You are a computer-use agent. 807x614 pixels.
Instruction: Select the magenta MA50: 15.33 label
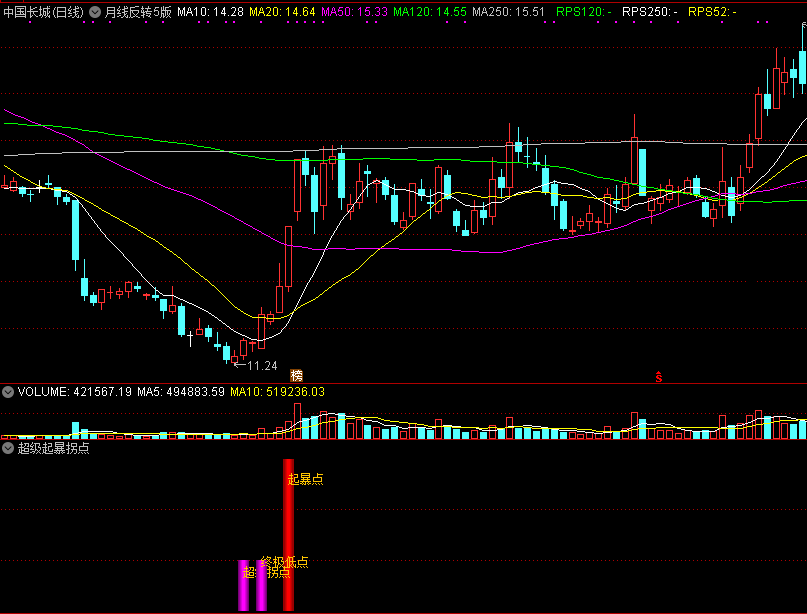(354, 12)
